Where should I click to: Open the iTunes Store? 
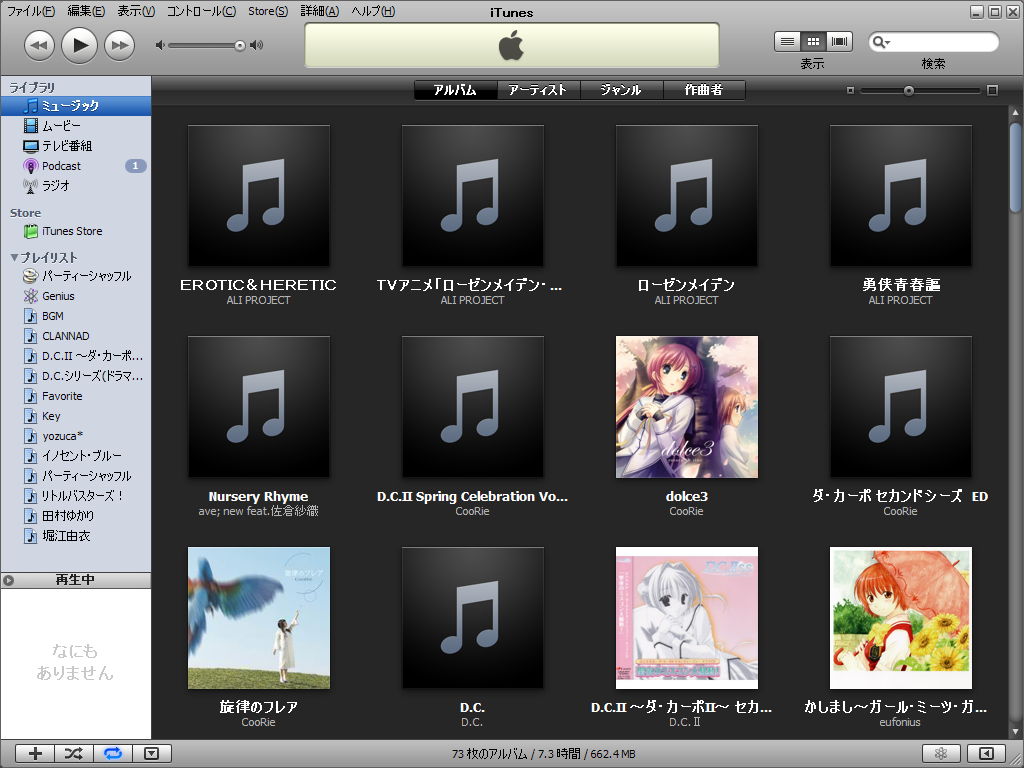click(x=76, y=231)
